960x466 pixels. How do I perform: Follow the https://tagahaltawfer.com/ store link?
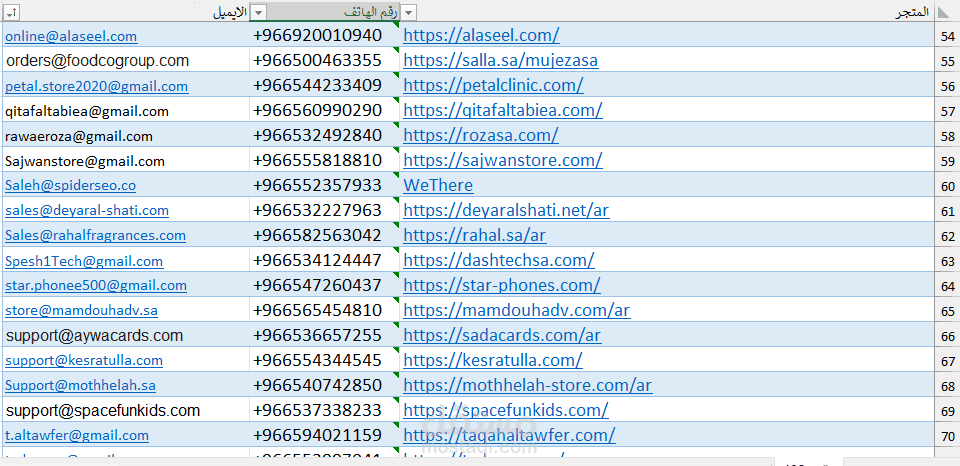click(509, 435)
